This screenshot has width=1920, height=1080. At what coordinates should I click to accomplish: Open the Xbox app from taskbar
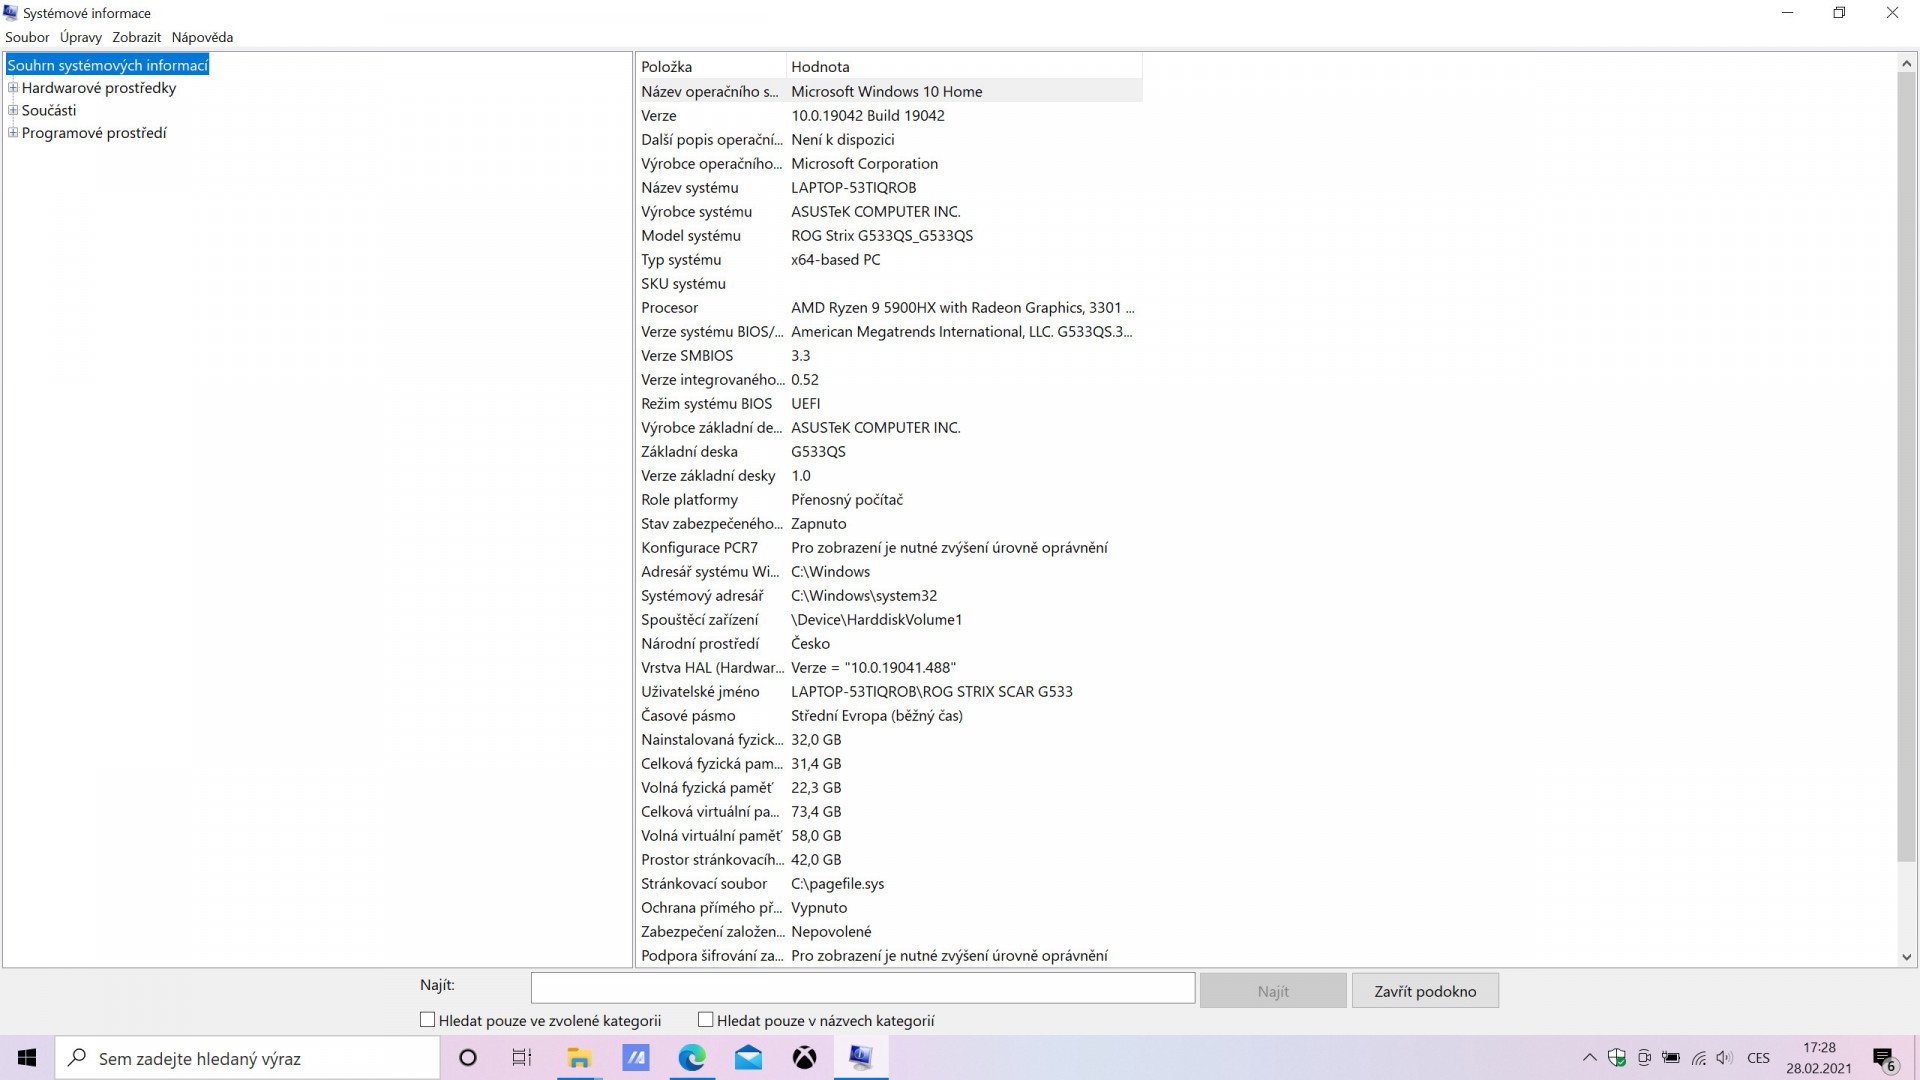804,1058
